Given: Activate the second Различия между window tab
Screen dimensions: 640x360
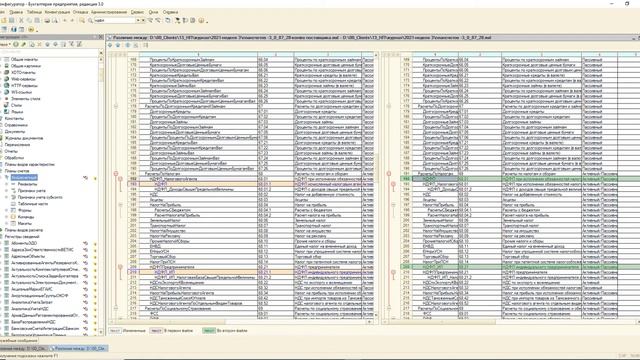Looking at the screenshot, I should (78, 349).
